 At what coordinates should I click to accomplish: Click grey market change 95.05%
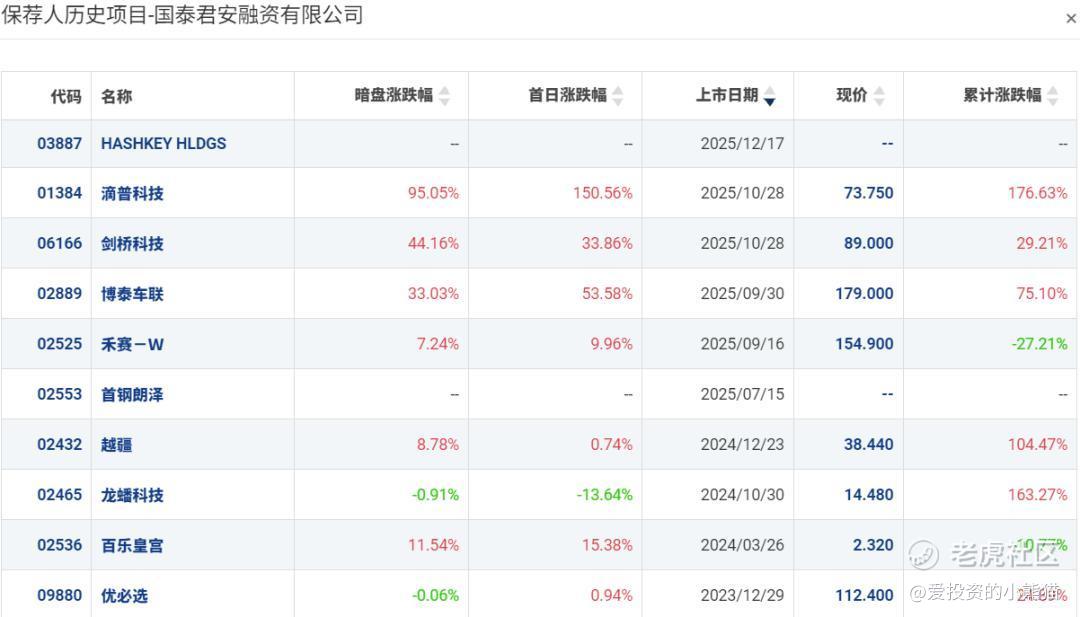coord(433,193)
